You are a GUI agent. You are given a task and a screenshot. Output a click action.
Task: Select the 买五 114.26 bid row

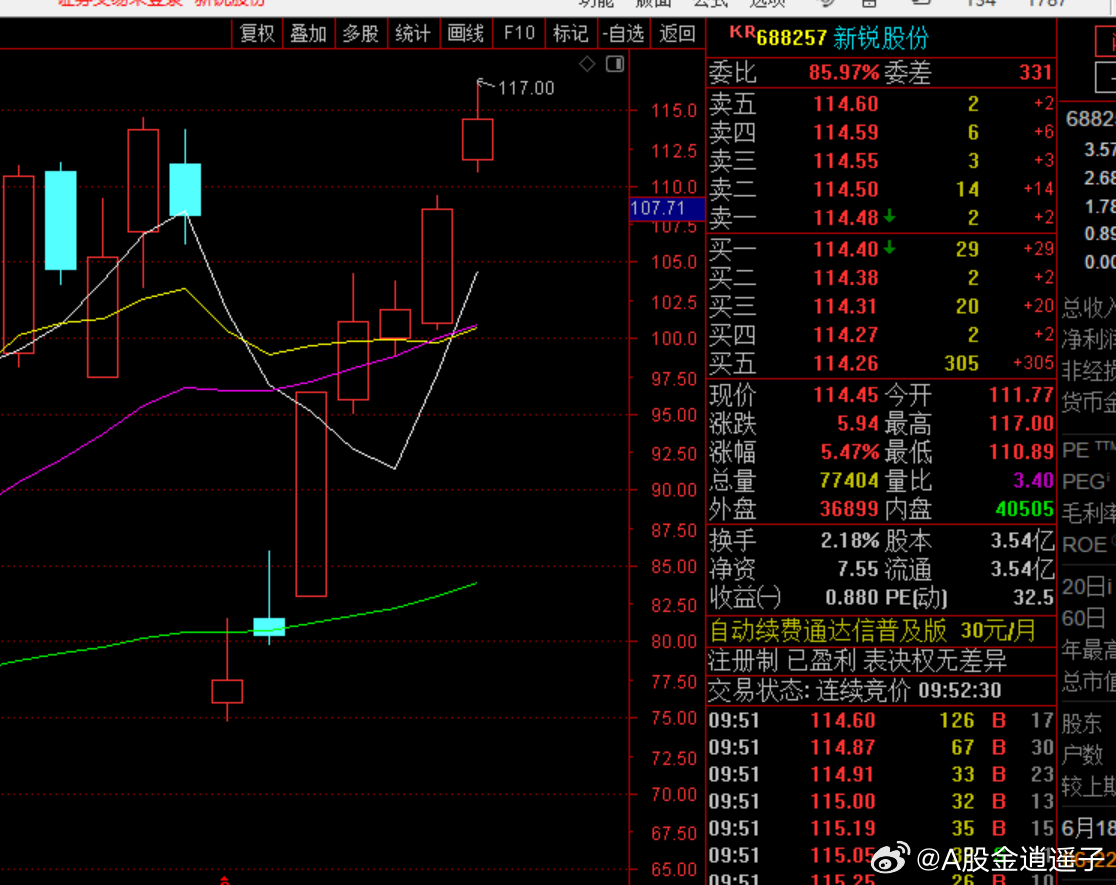click(881, 363)
